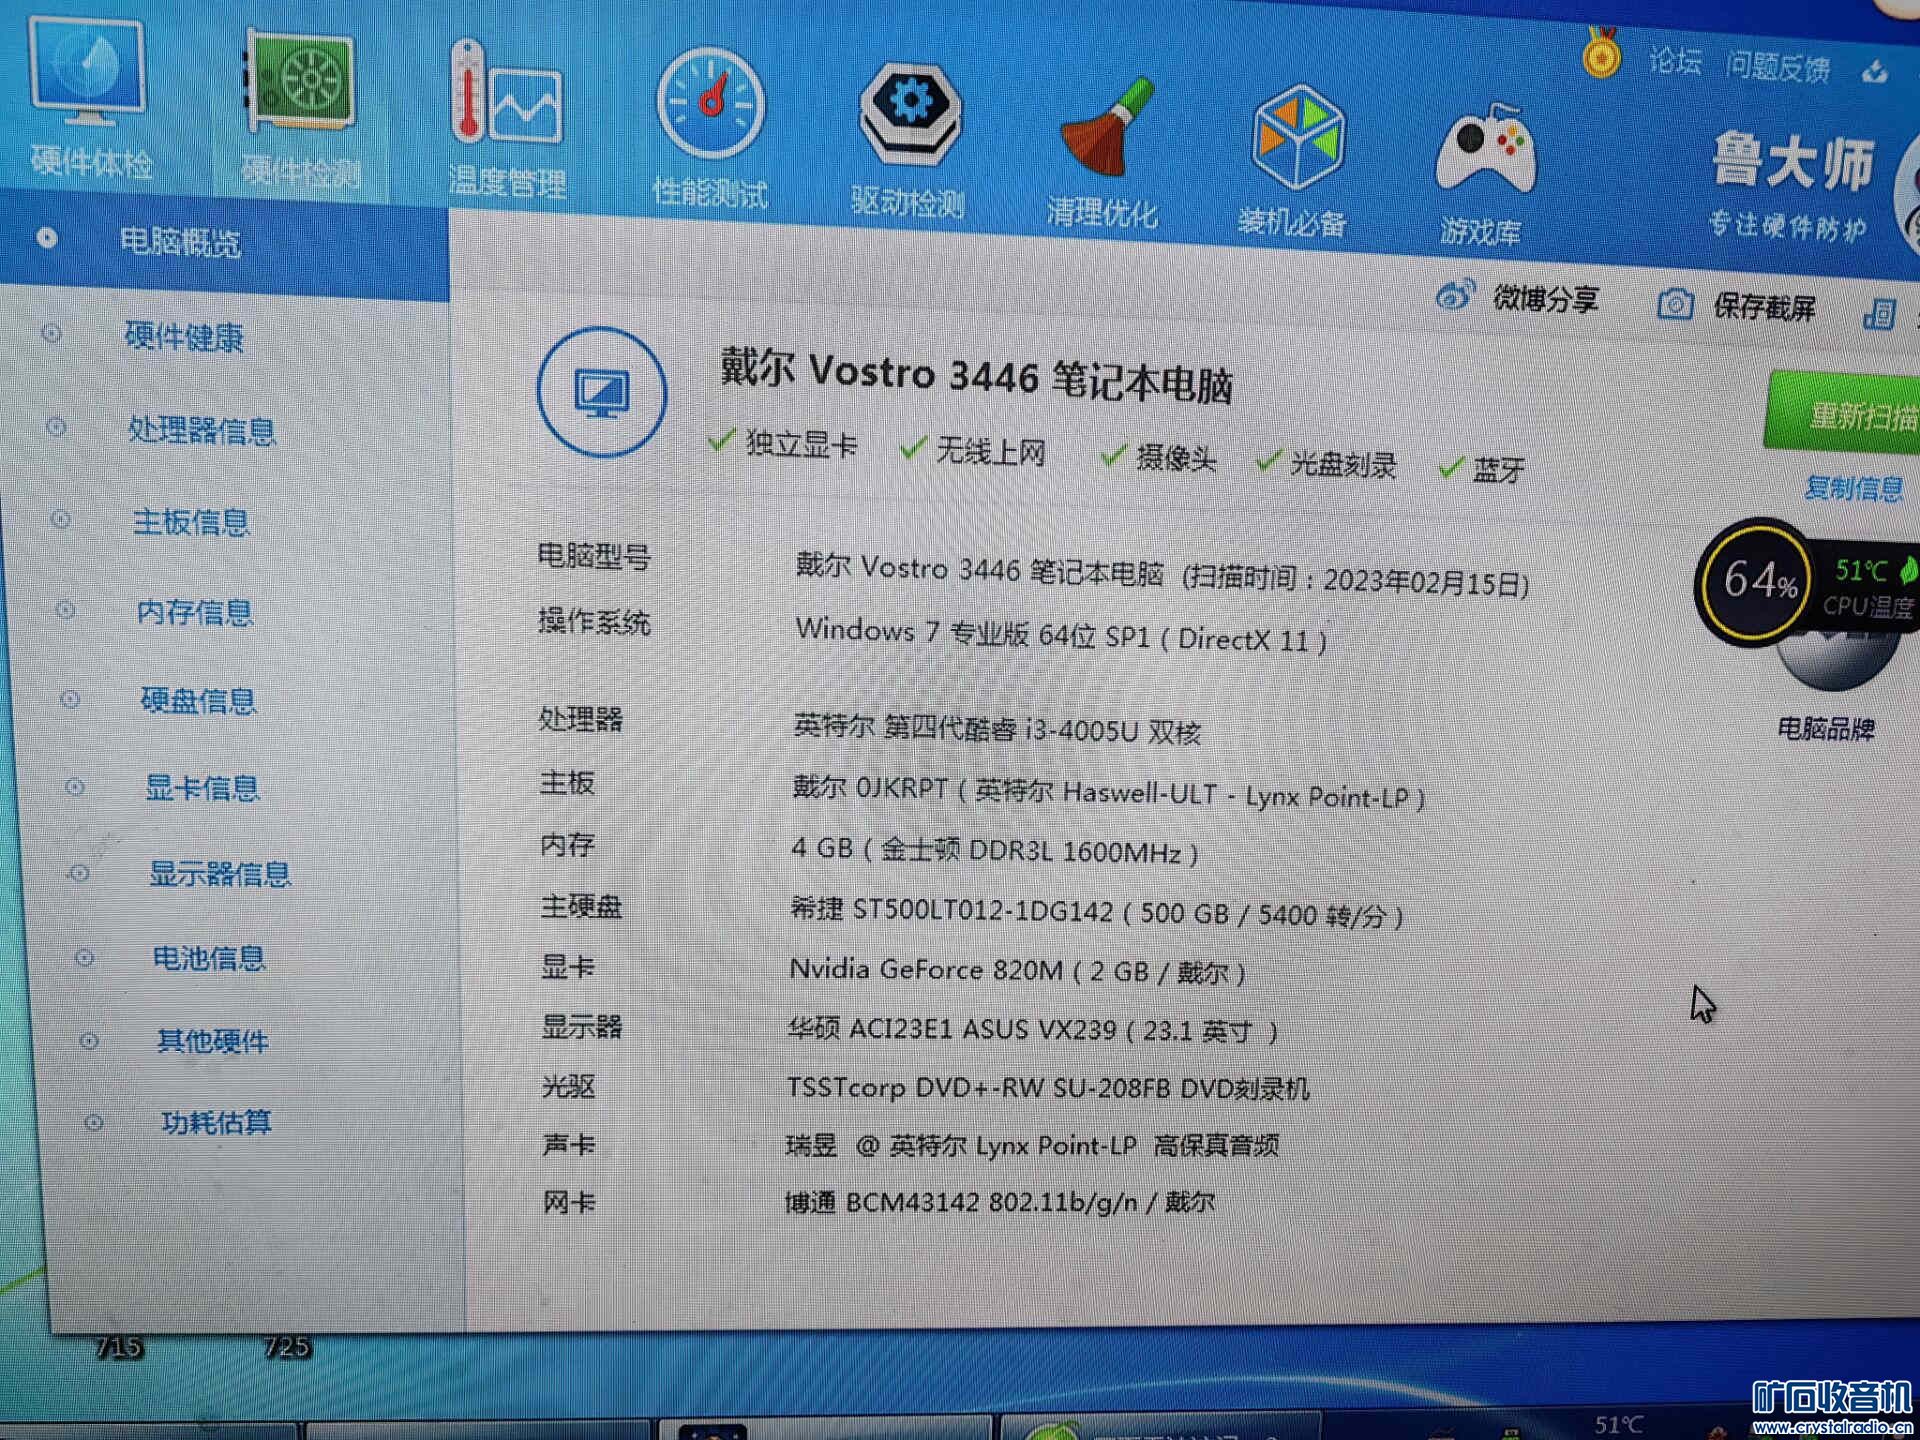This screenshot has width=1920, height=1440.
Task: Click the 博通 BCM43142 network card value
Action: point(1000,1201)
